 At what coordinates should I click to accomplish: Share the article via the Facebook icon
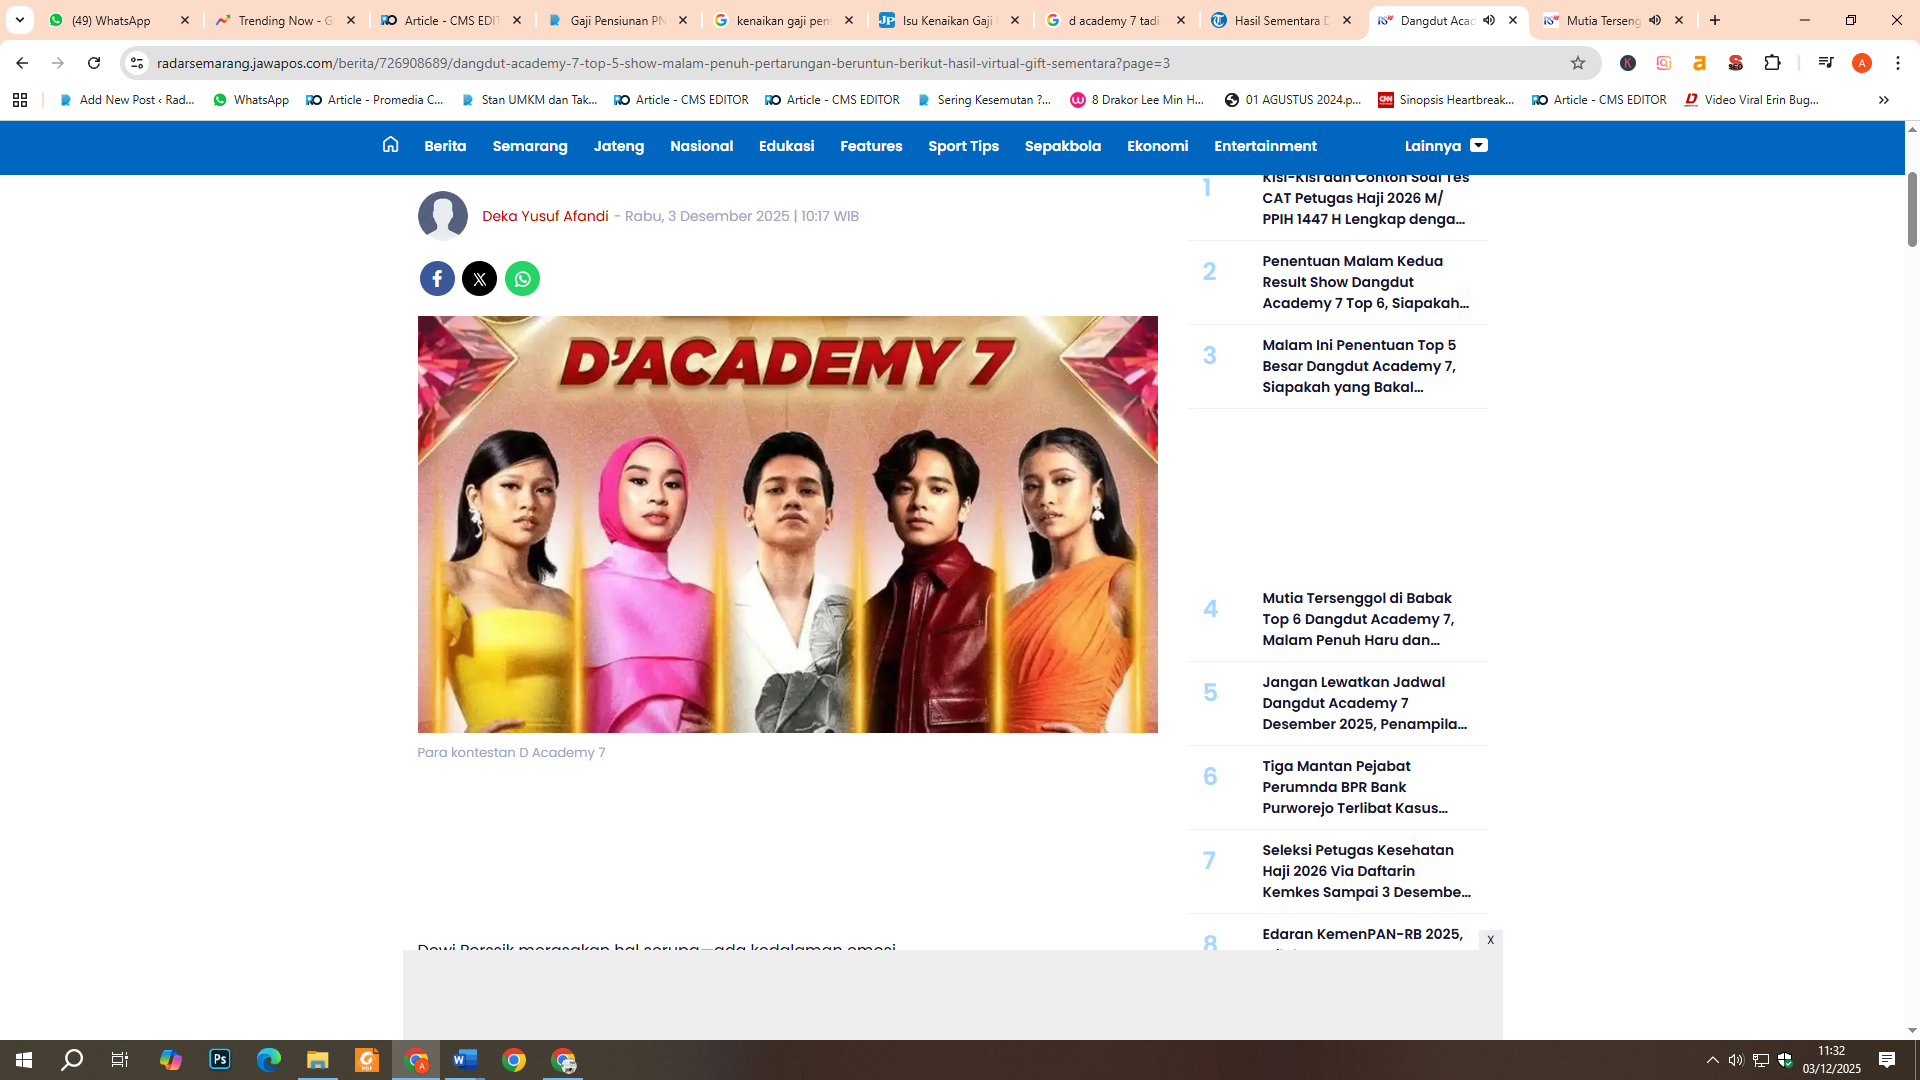(437, 278)
